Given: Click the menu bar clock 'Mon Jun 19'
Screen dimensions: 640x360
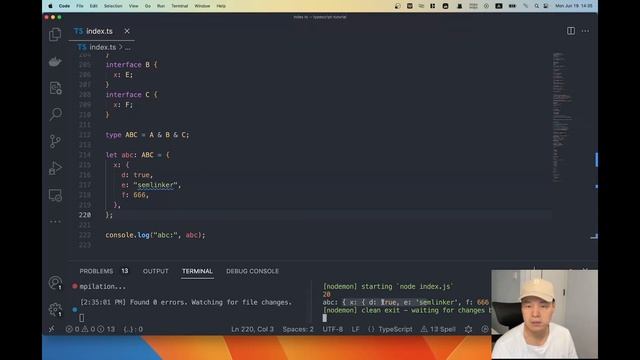Looking at the screenshot, I should tap(573, 6).
